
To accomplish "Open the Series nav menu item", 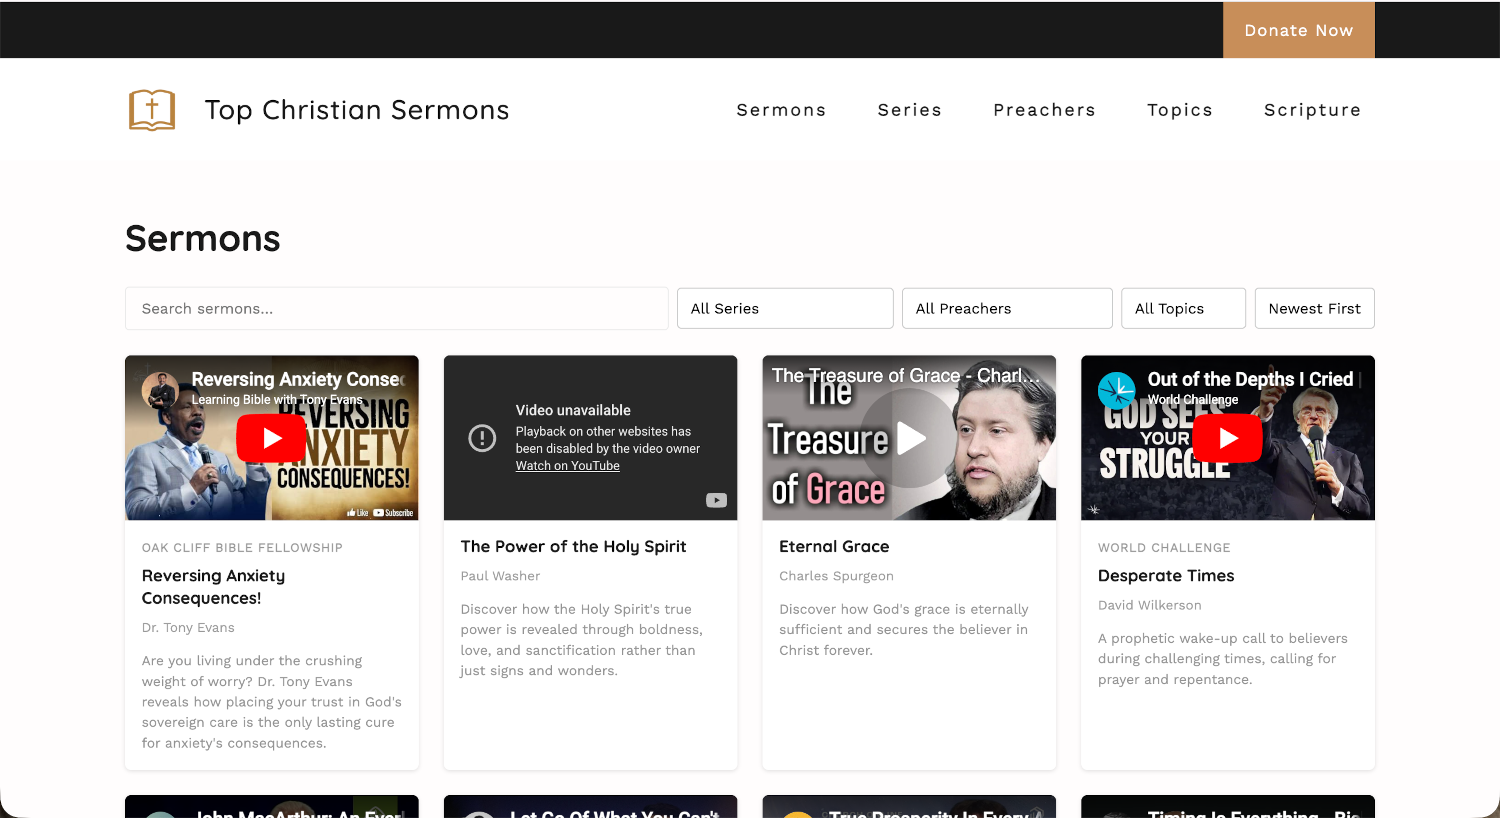I will [909, 110].
